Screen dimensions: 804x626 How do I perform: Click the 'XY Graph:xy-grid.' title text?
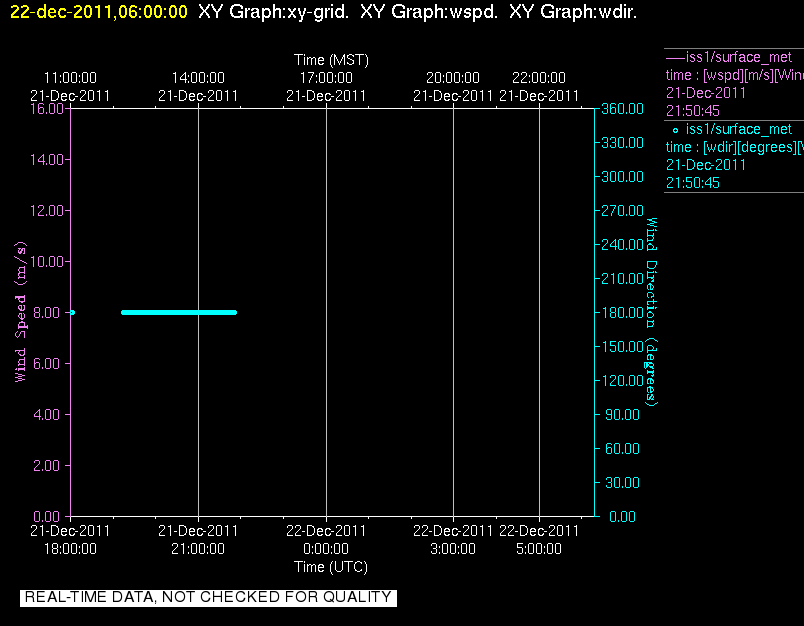pyautogui.click(x=273, y=12)
